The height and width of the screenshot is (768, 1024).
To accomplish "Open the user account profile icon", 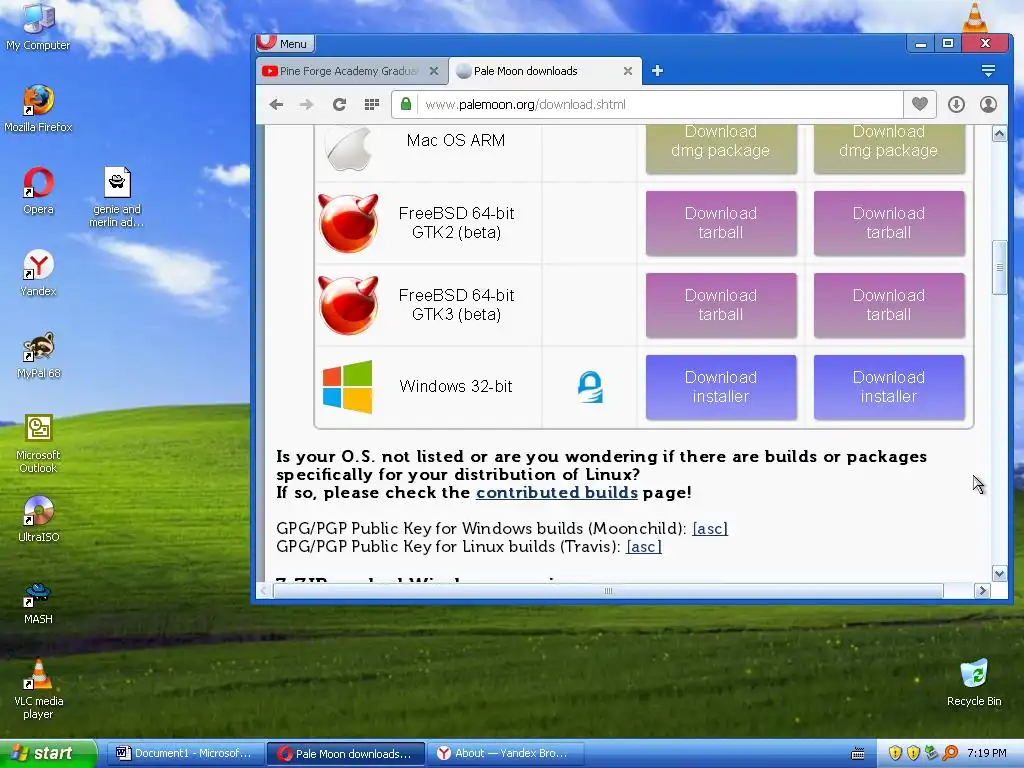I will (x=988, y=104).
